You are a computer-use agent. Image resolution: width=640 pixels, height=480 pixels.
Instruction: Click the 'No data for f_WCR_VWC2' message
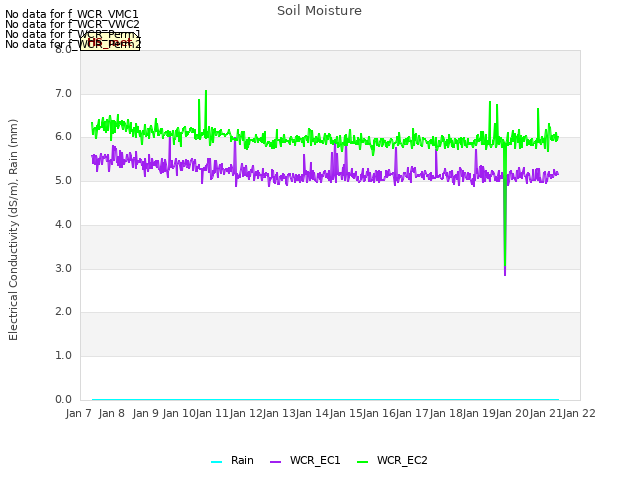(x=72, y=24)
